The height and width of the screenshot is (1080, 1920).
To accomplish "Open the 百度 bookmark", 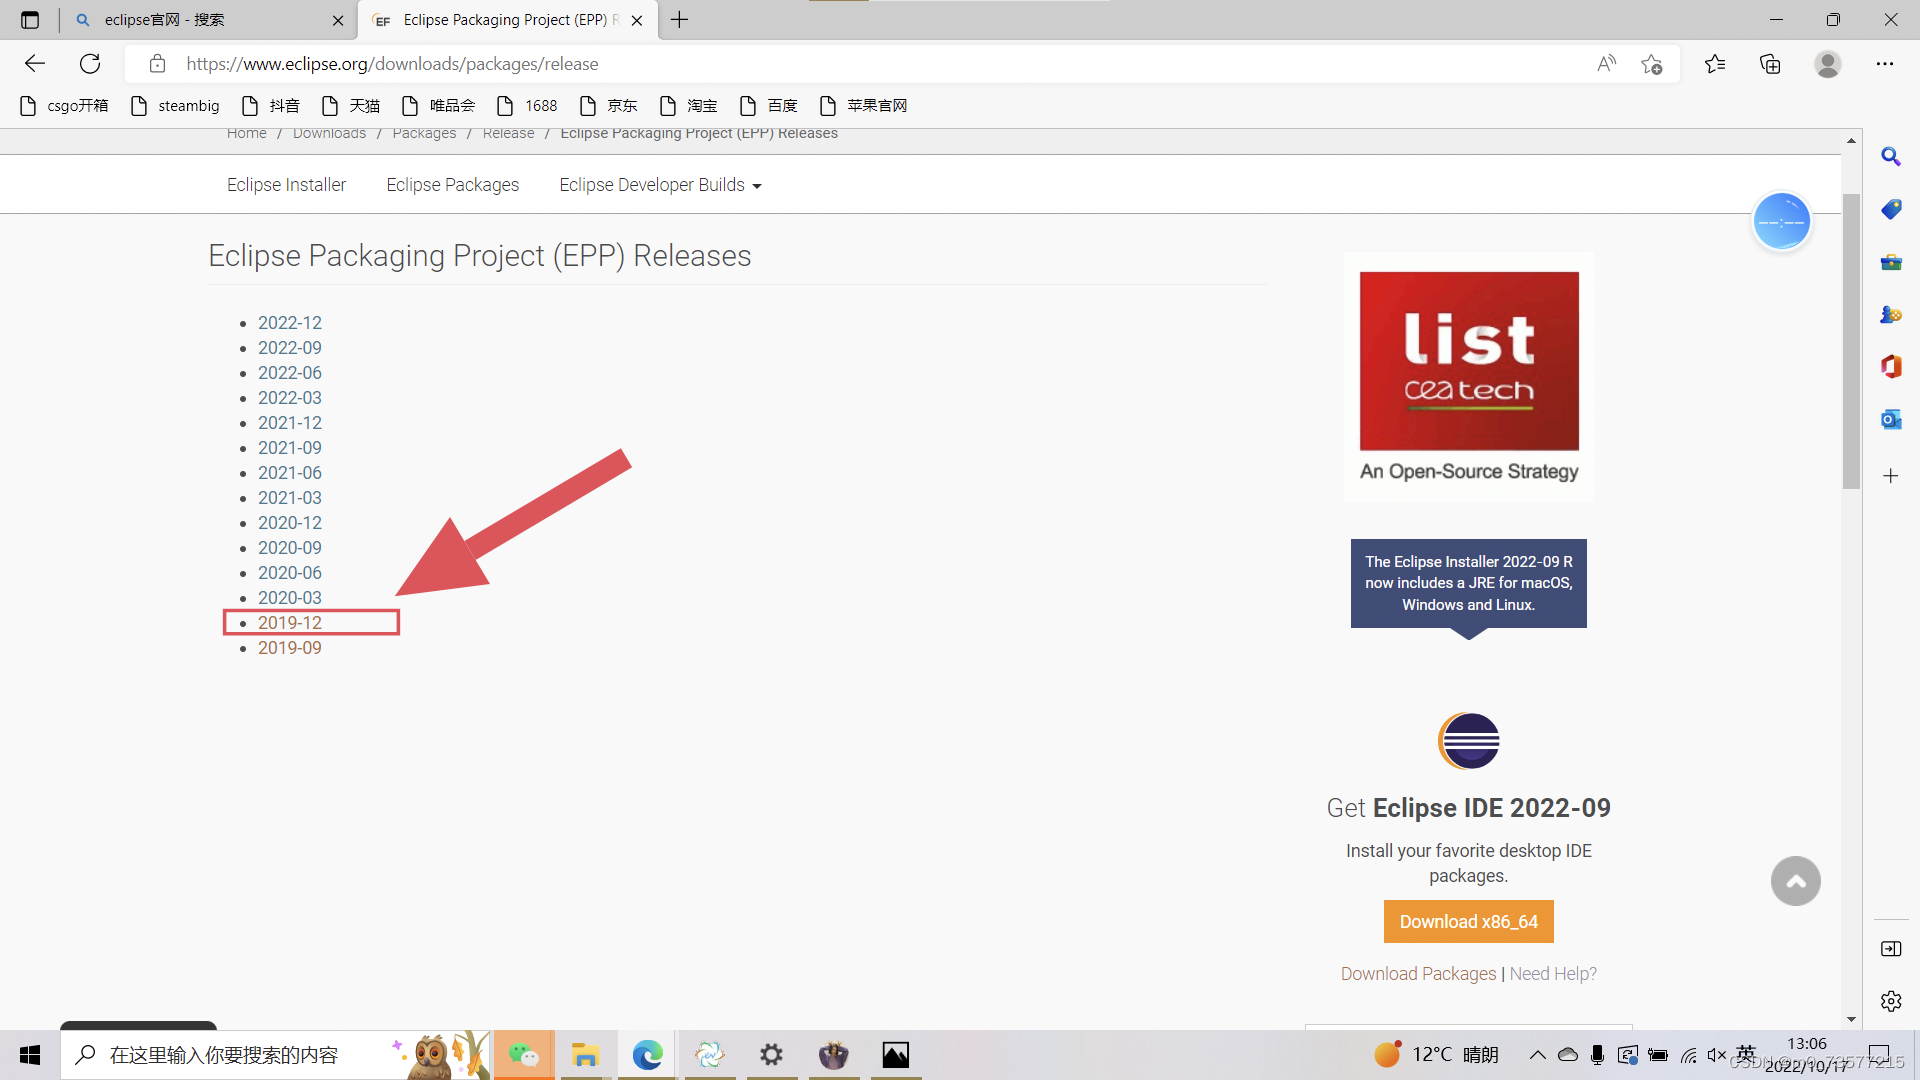I will pos(768,106).
